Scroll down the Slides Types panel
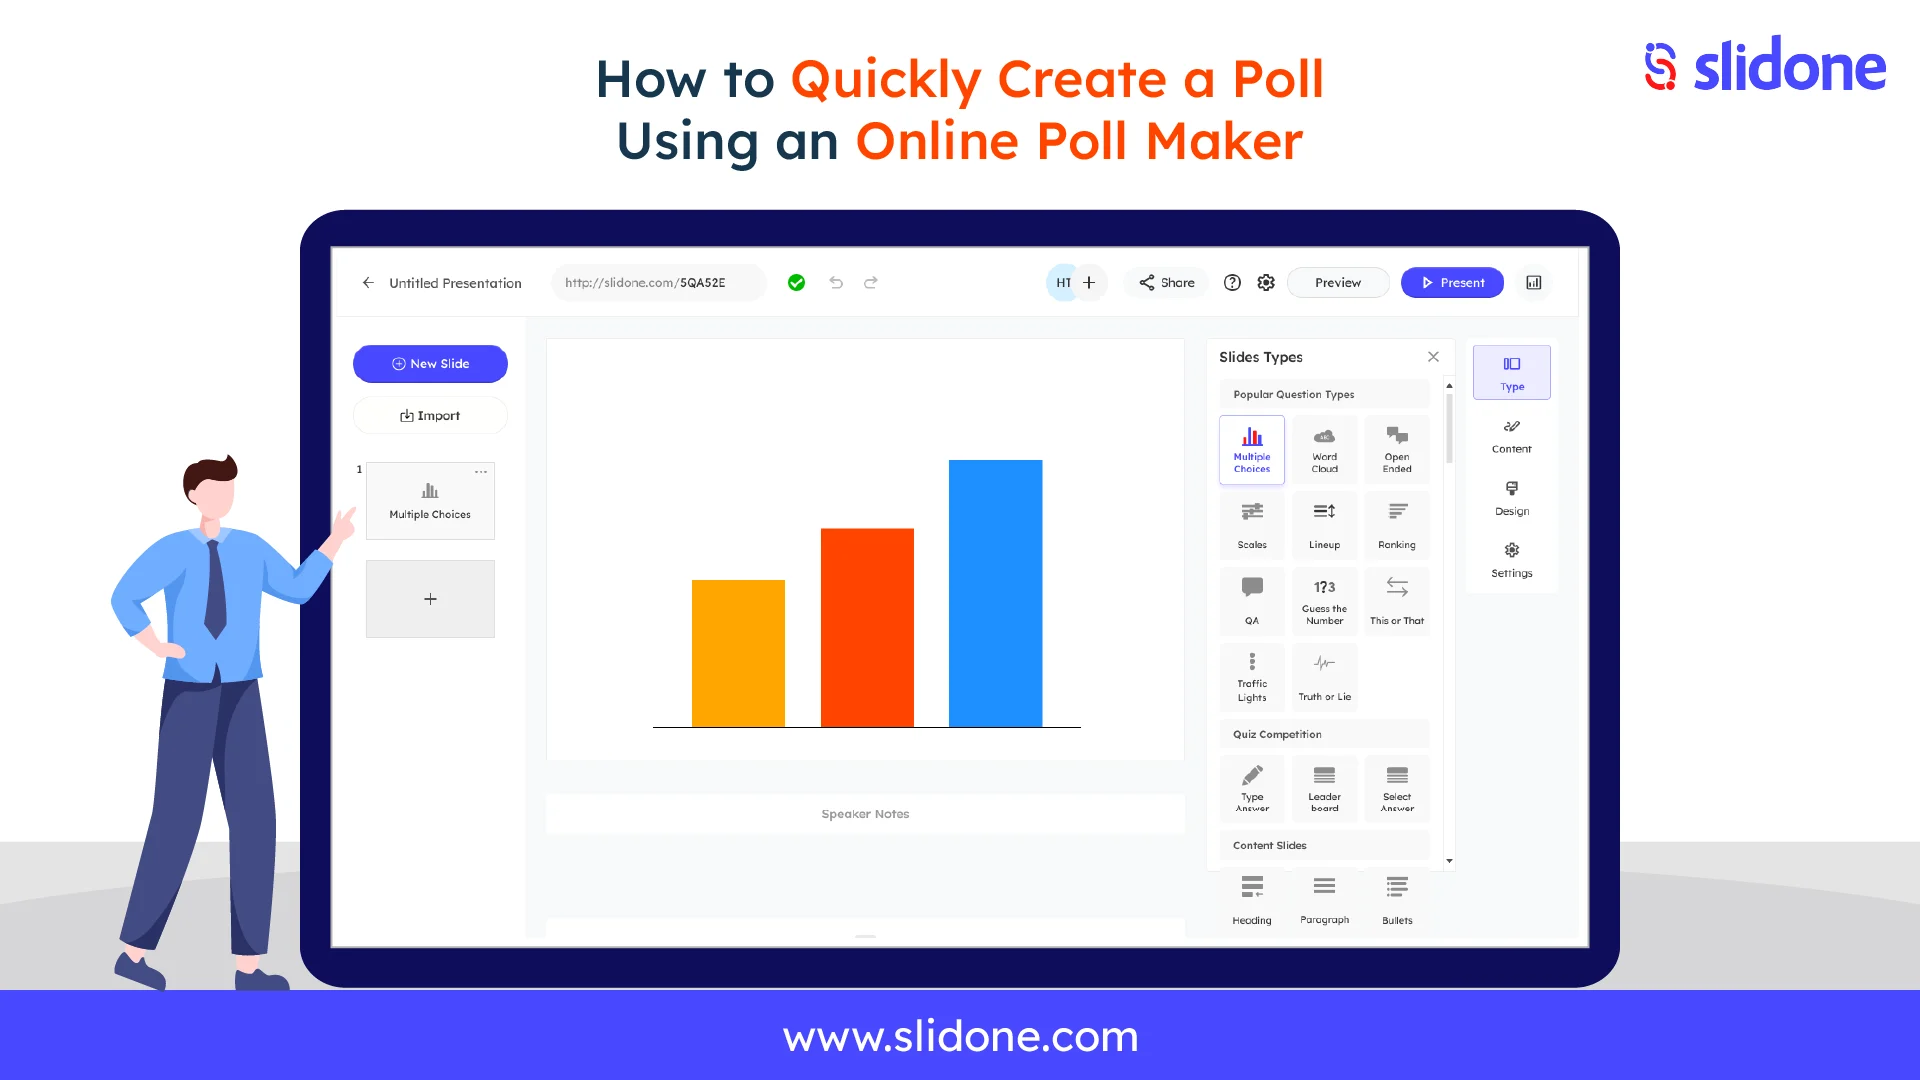Screen dimensions: 1920x1080 tap(1449, 860)
